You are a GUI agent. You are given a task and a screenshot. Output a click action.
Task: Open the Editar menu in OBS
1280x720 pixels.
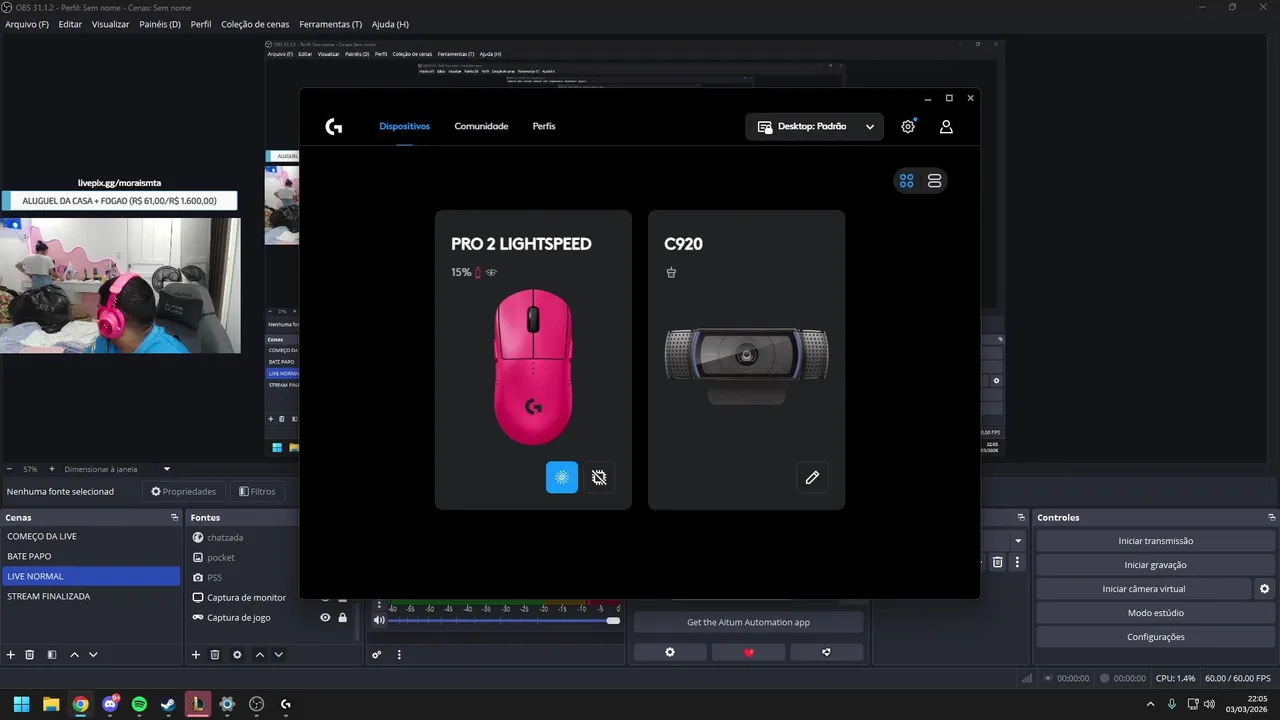pyautogui.click(x=70, y=24)
